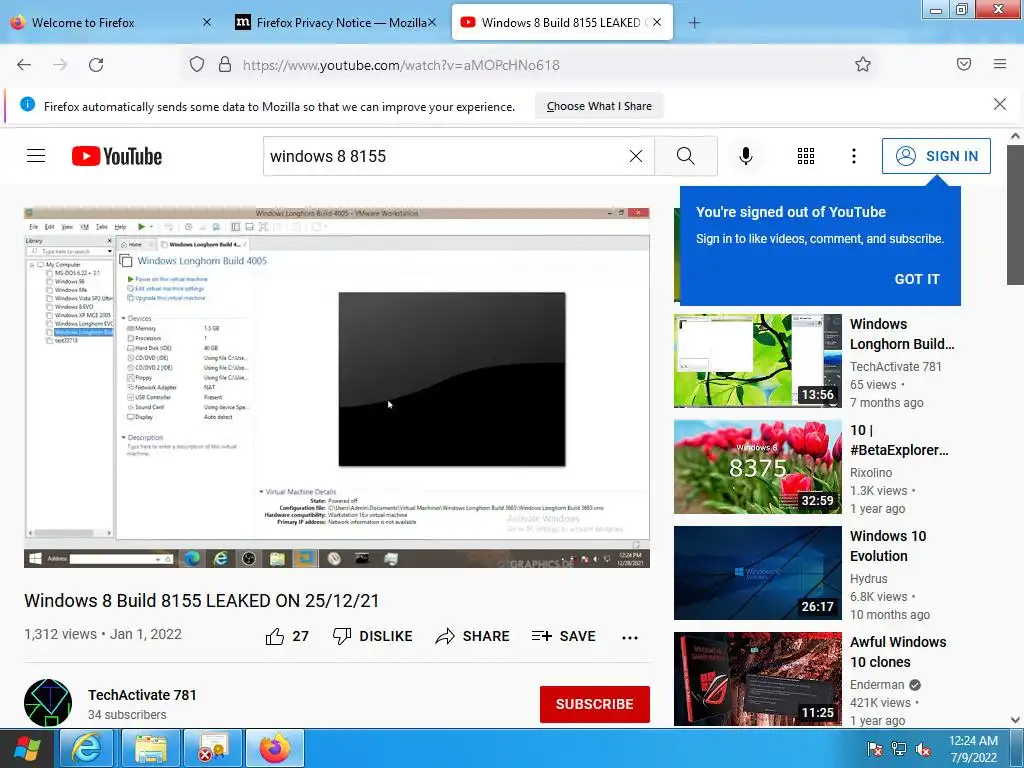1024x768 pixels.
Task: Open the Windows Longhorn Build thumbnail
Action: [758, 360]
